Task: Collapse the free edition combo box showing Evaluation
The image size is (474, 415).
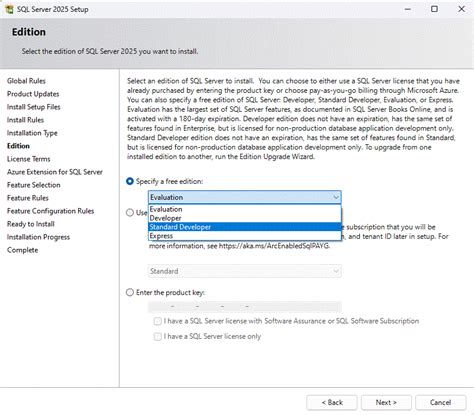Action: pyautogui.click(x=245, y=197)
